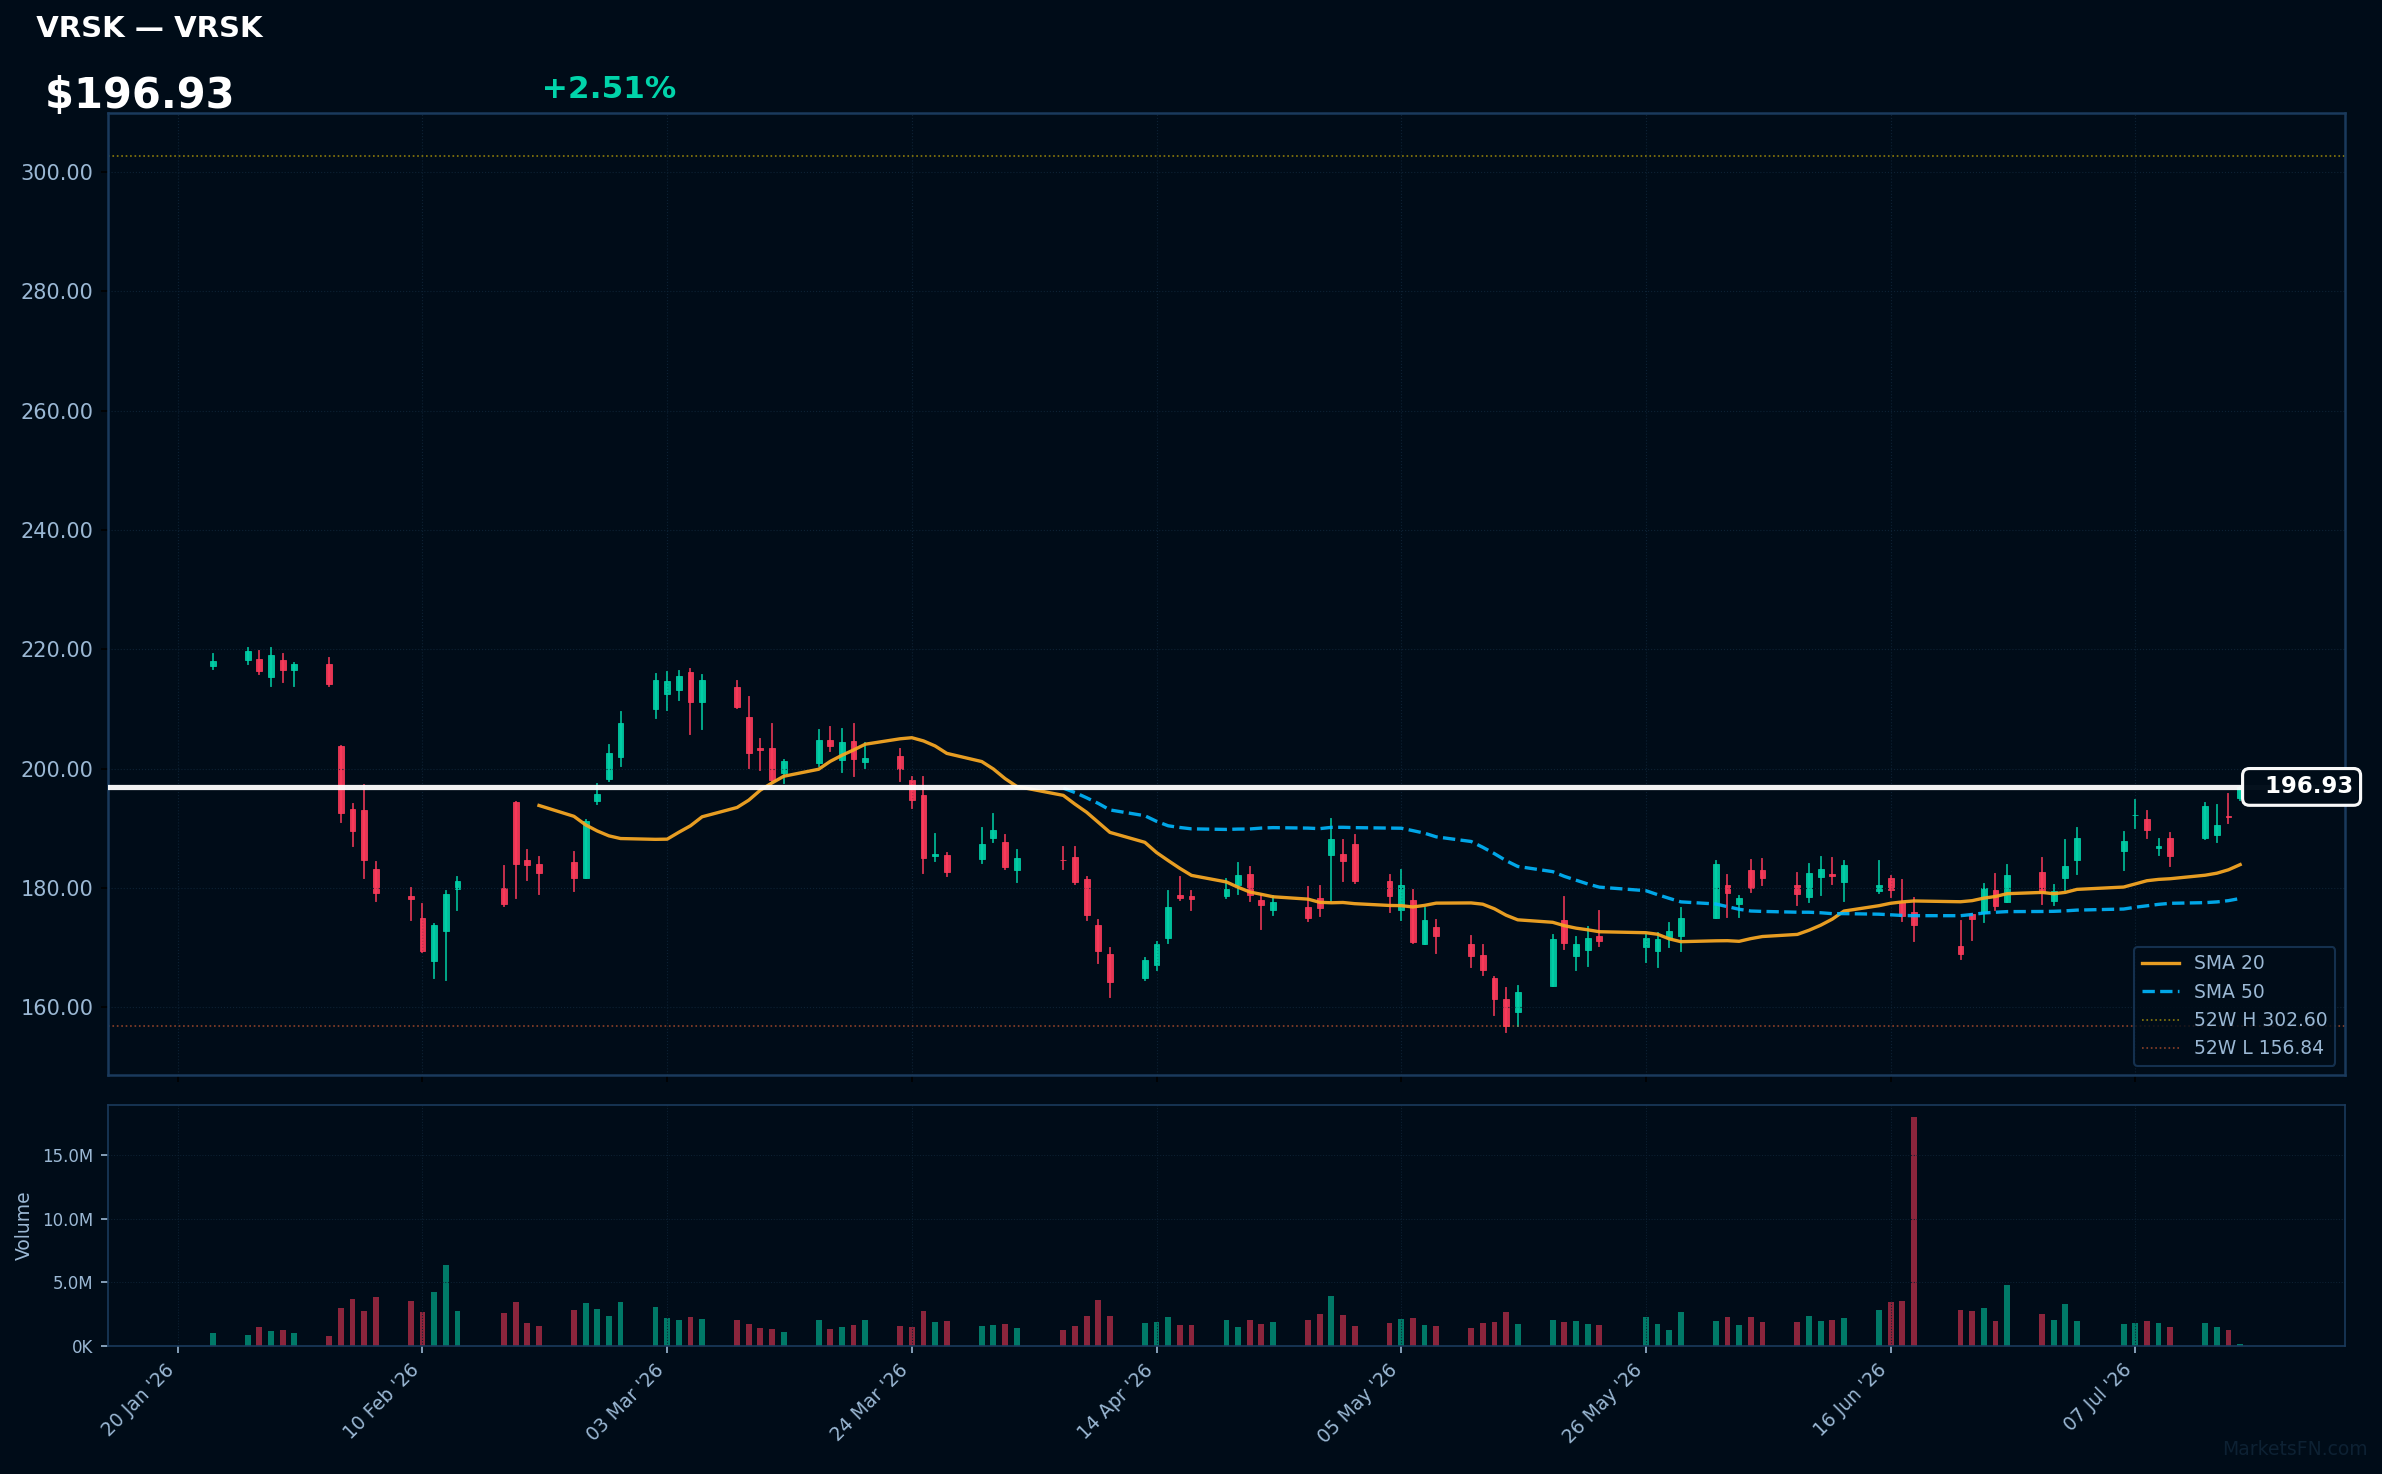Click the 07 Jul '26 date label
The height and width of the screenshot is (1474, 2382).
click(2098, 1397)
